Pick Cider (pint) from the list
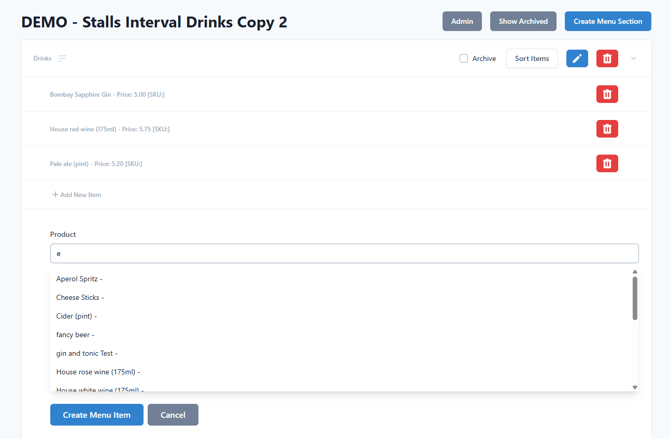 (x=76, y=316)
